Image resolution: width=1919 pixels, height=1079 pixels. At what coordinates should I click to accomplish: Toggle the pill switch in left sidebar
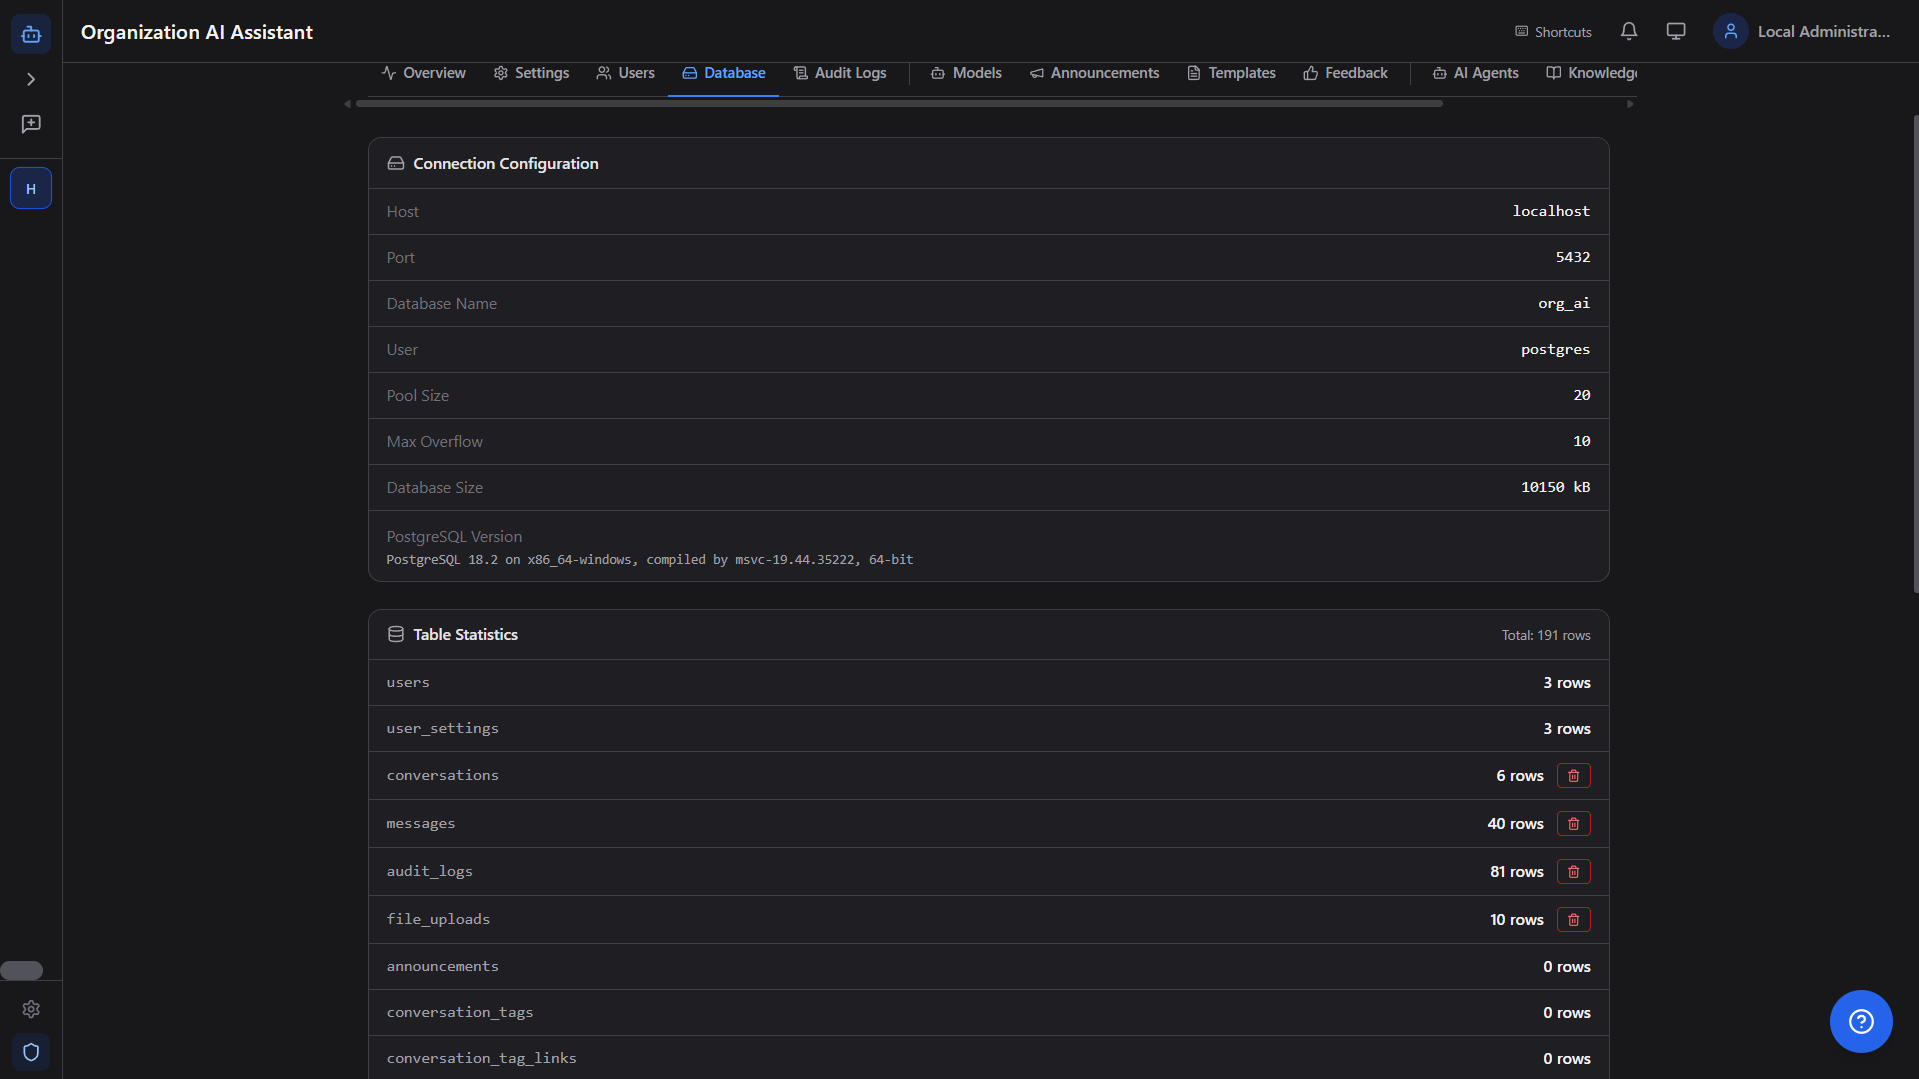(22, 970)
